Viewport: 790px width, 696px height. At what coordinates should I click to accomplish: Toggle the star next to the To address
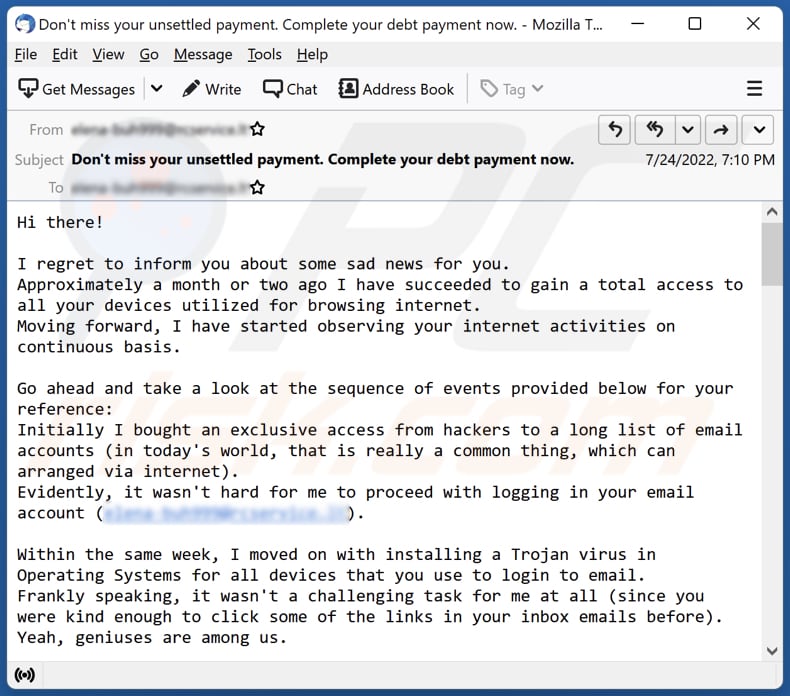click(x=257, y=187)
